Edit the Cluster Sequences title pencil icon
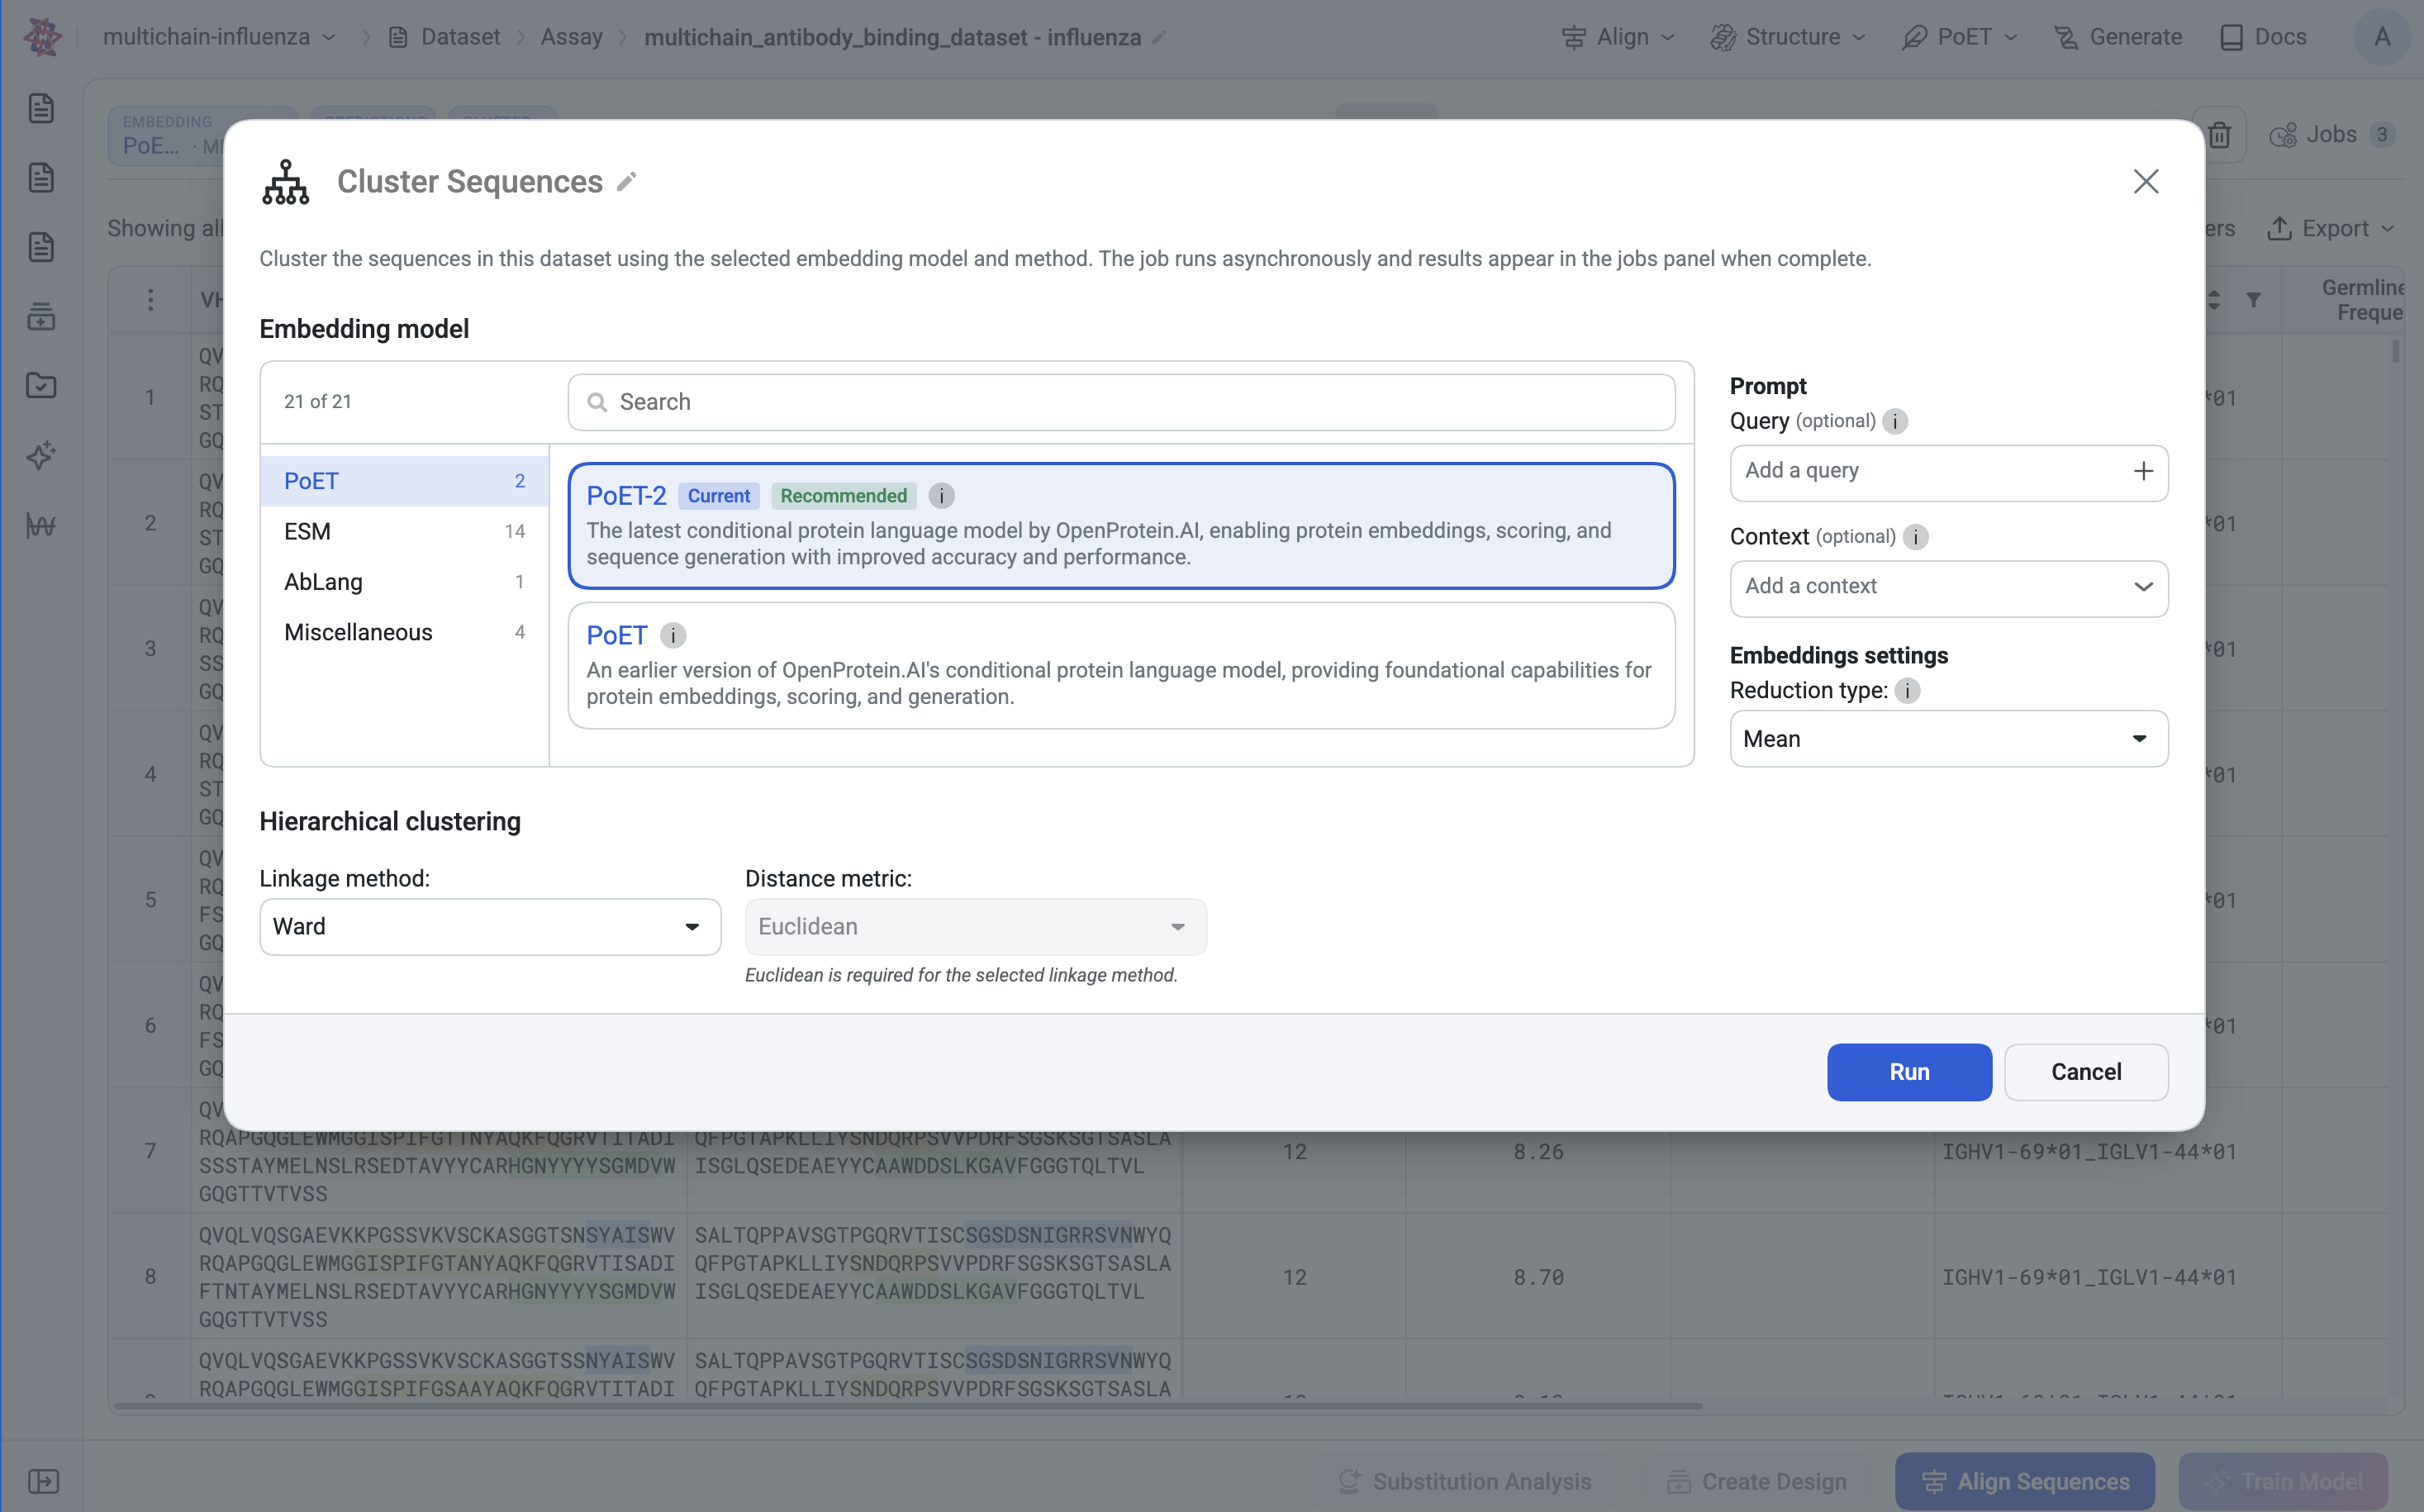The image size is (2424, 1512). click(x=626, y=182)
